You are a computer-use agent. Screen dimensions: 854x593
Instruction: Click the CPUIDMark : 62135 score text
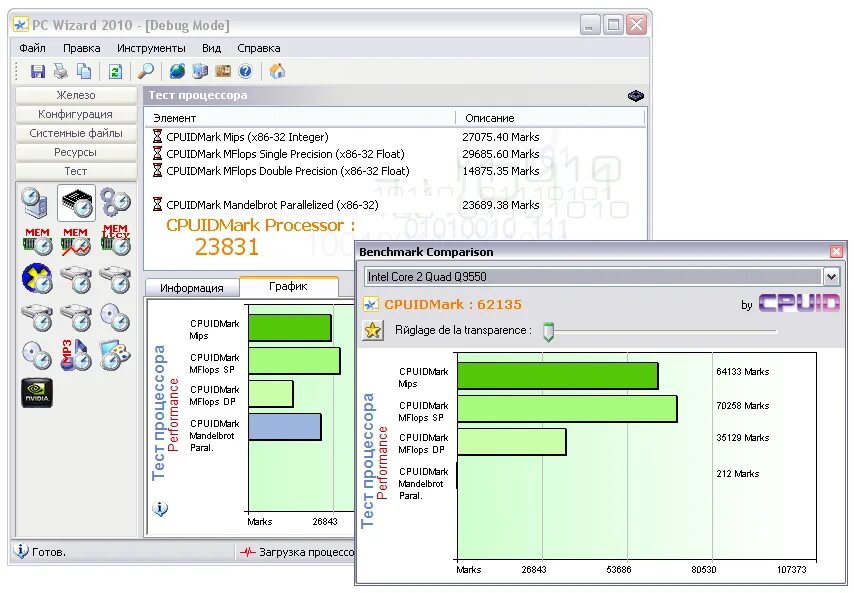(453, 304)
